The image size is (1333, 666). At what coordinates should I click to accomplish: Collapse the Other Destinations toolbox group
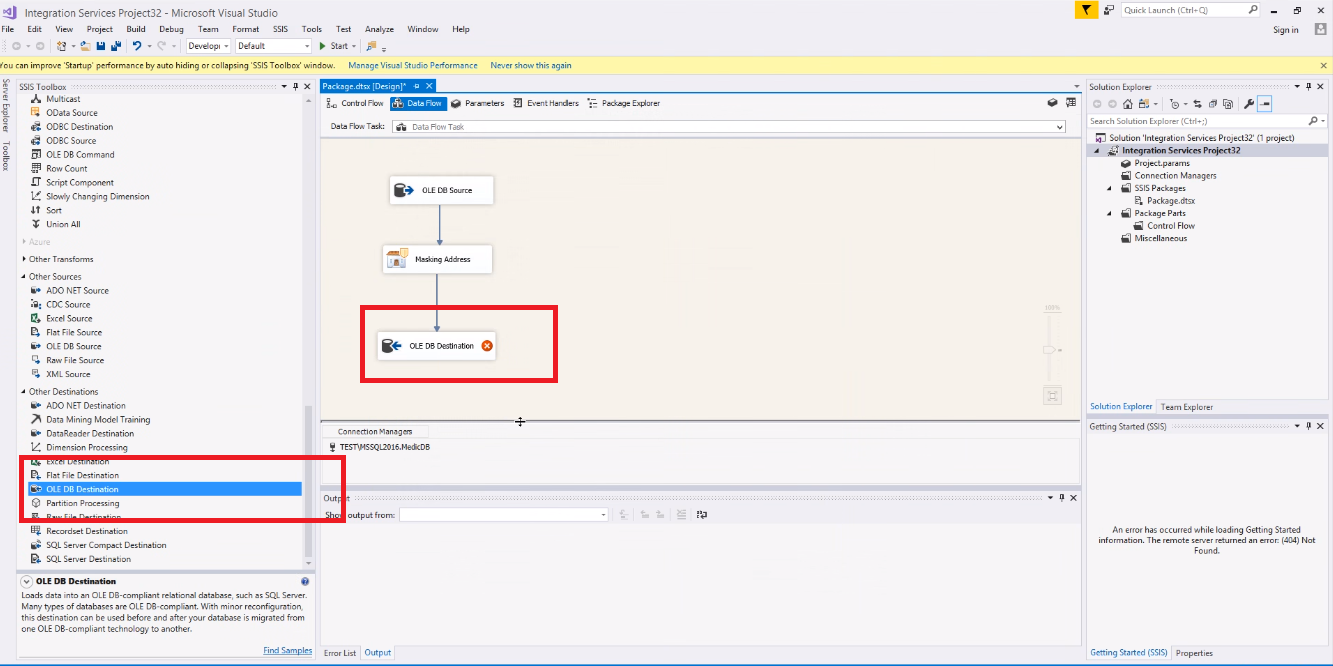tap(25, 392)
